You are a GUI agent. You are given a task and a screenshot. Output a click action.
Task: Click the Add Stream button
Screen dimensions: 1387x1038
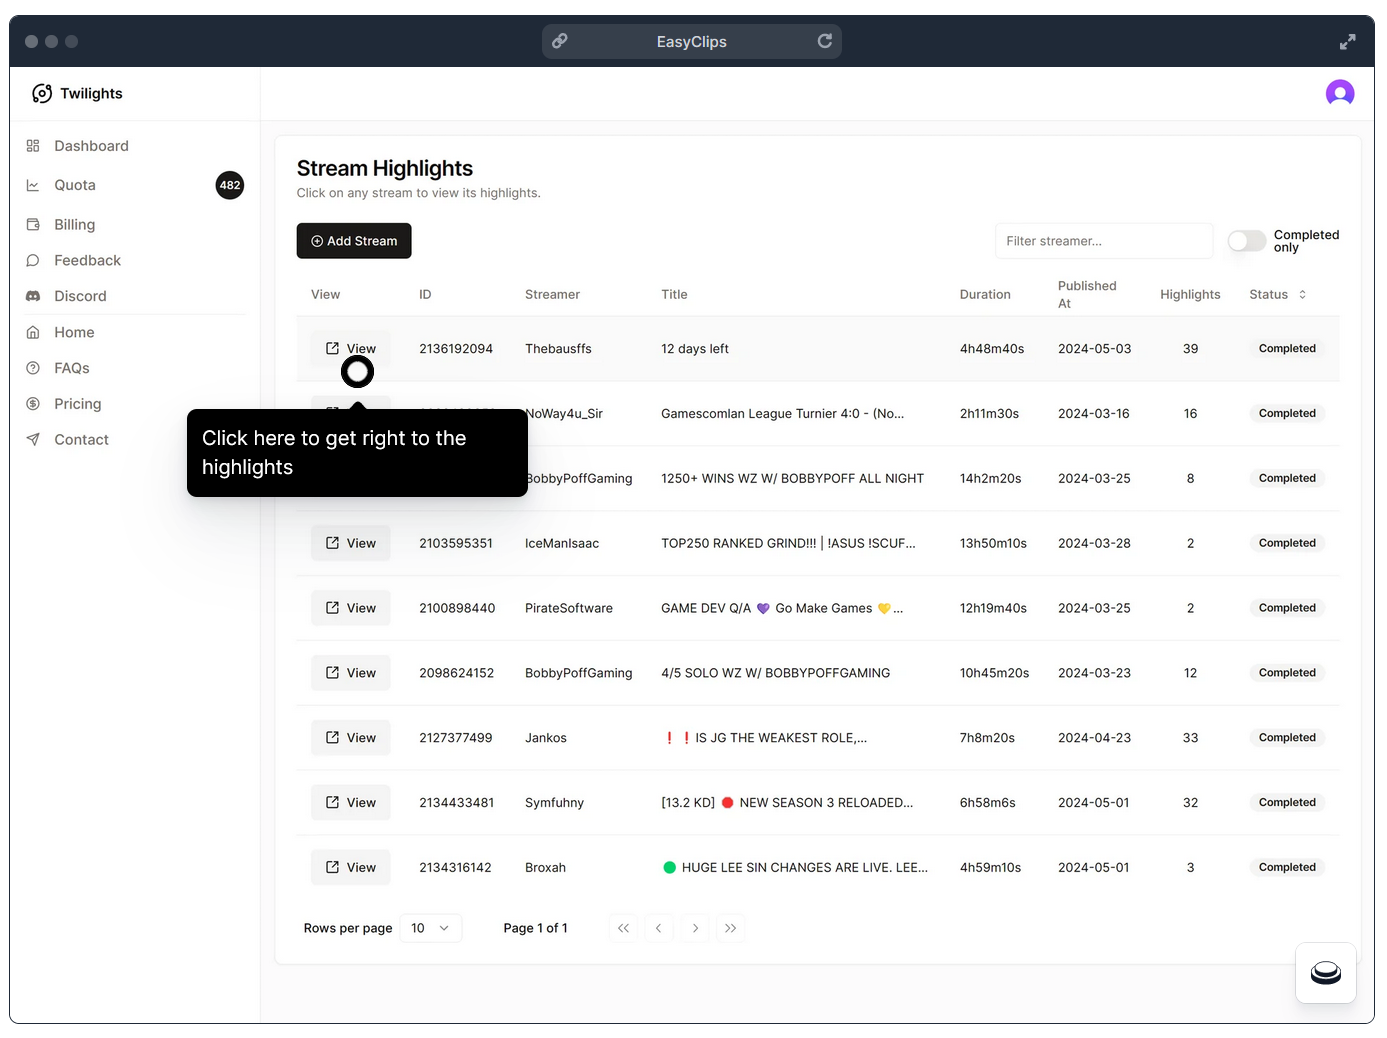pos(354,241)
